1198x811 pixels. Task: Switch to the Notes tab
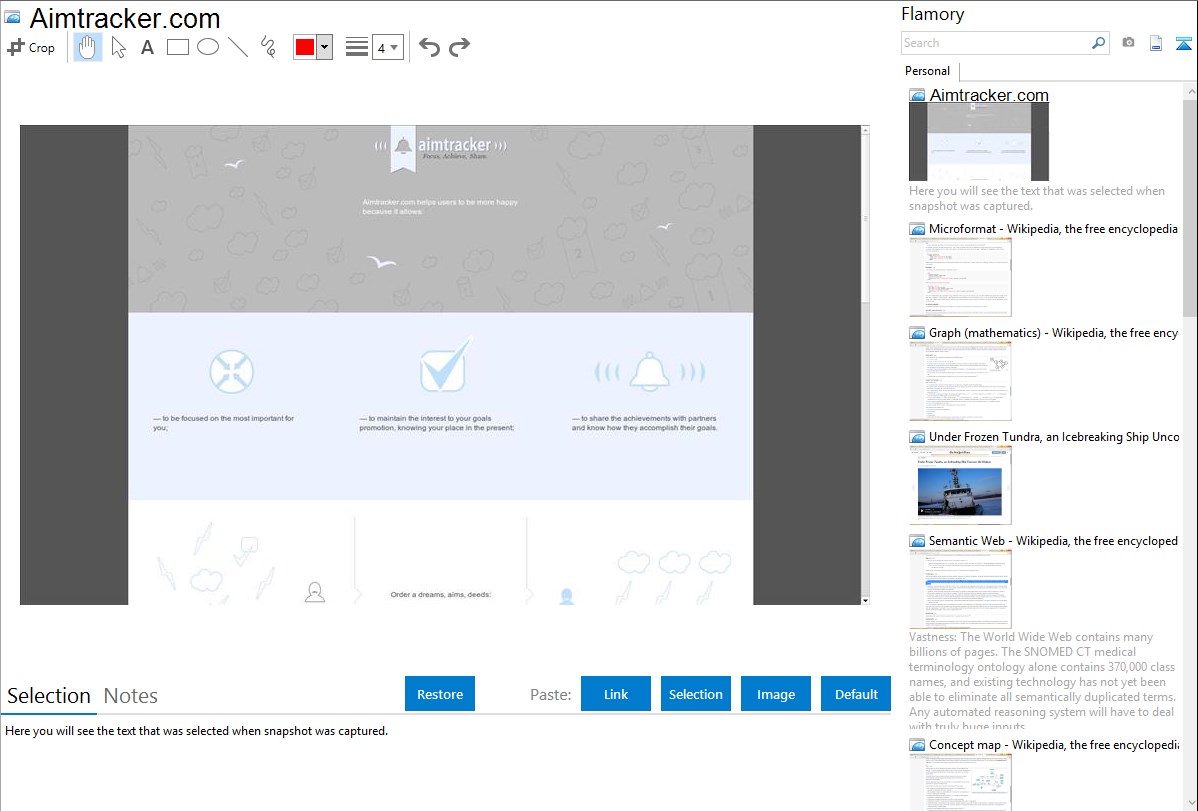click(131, 696)
